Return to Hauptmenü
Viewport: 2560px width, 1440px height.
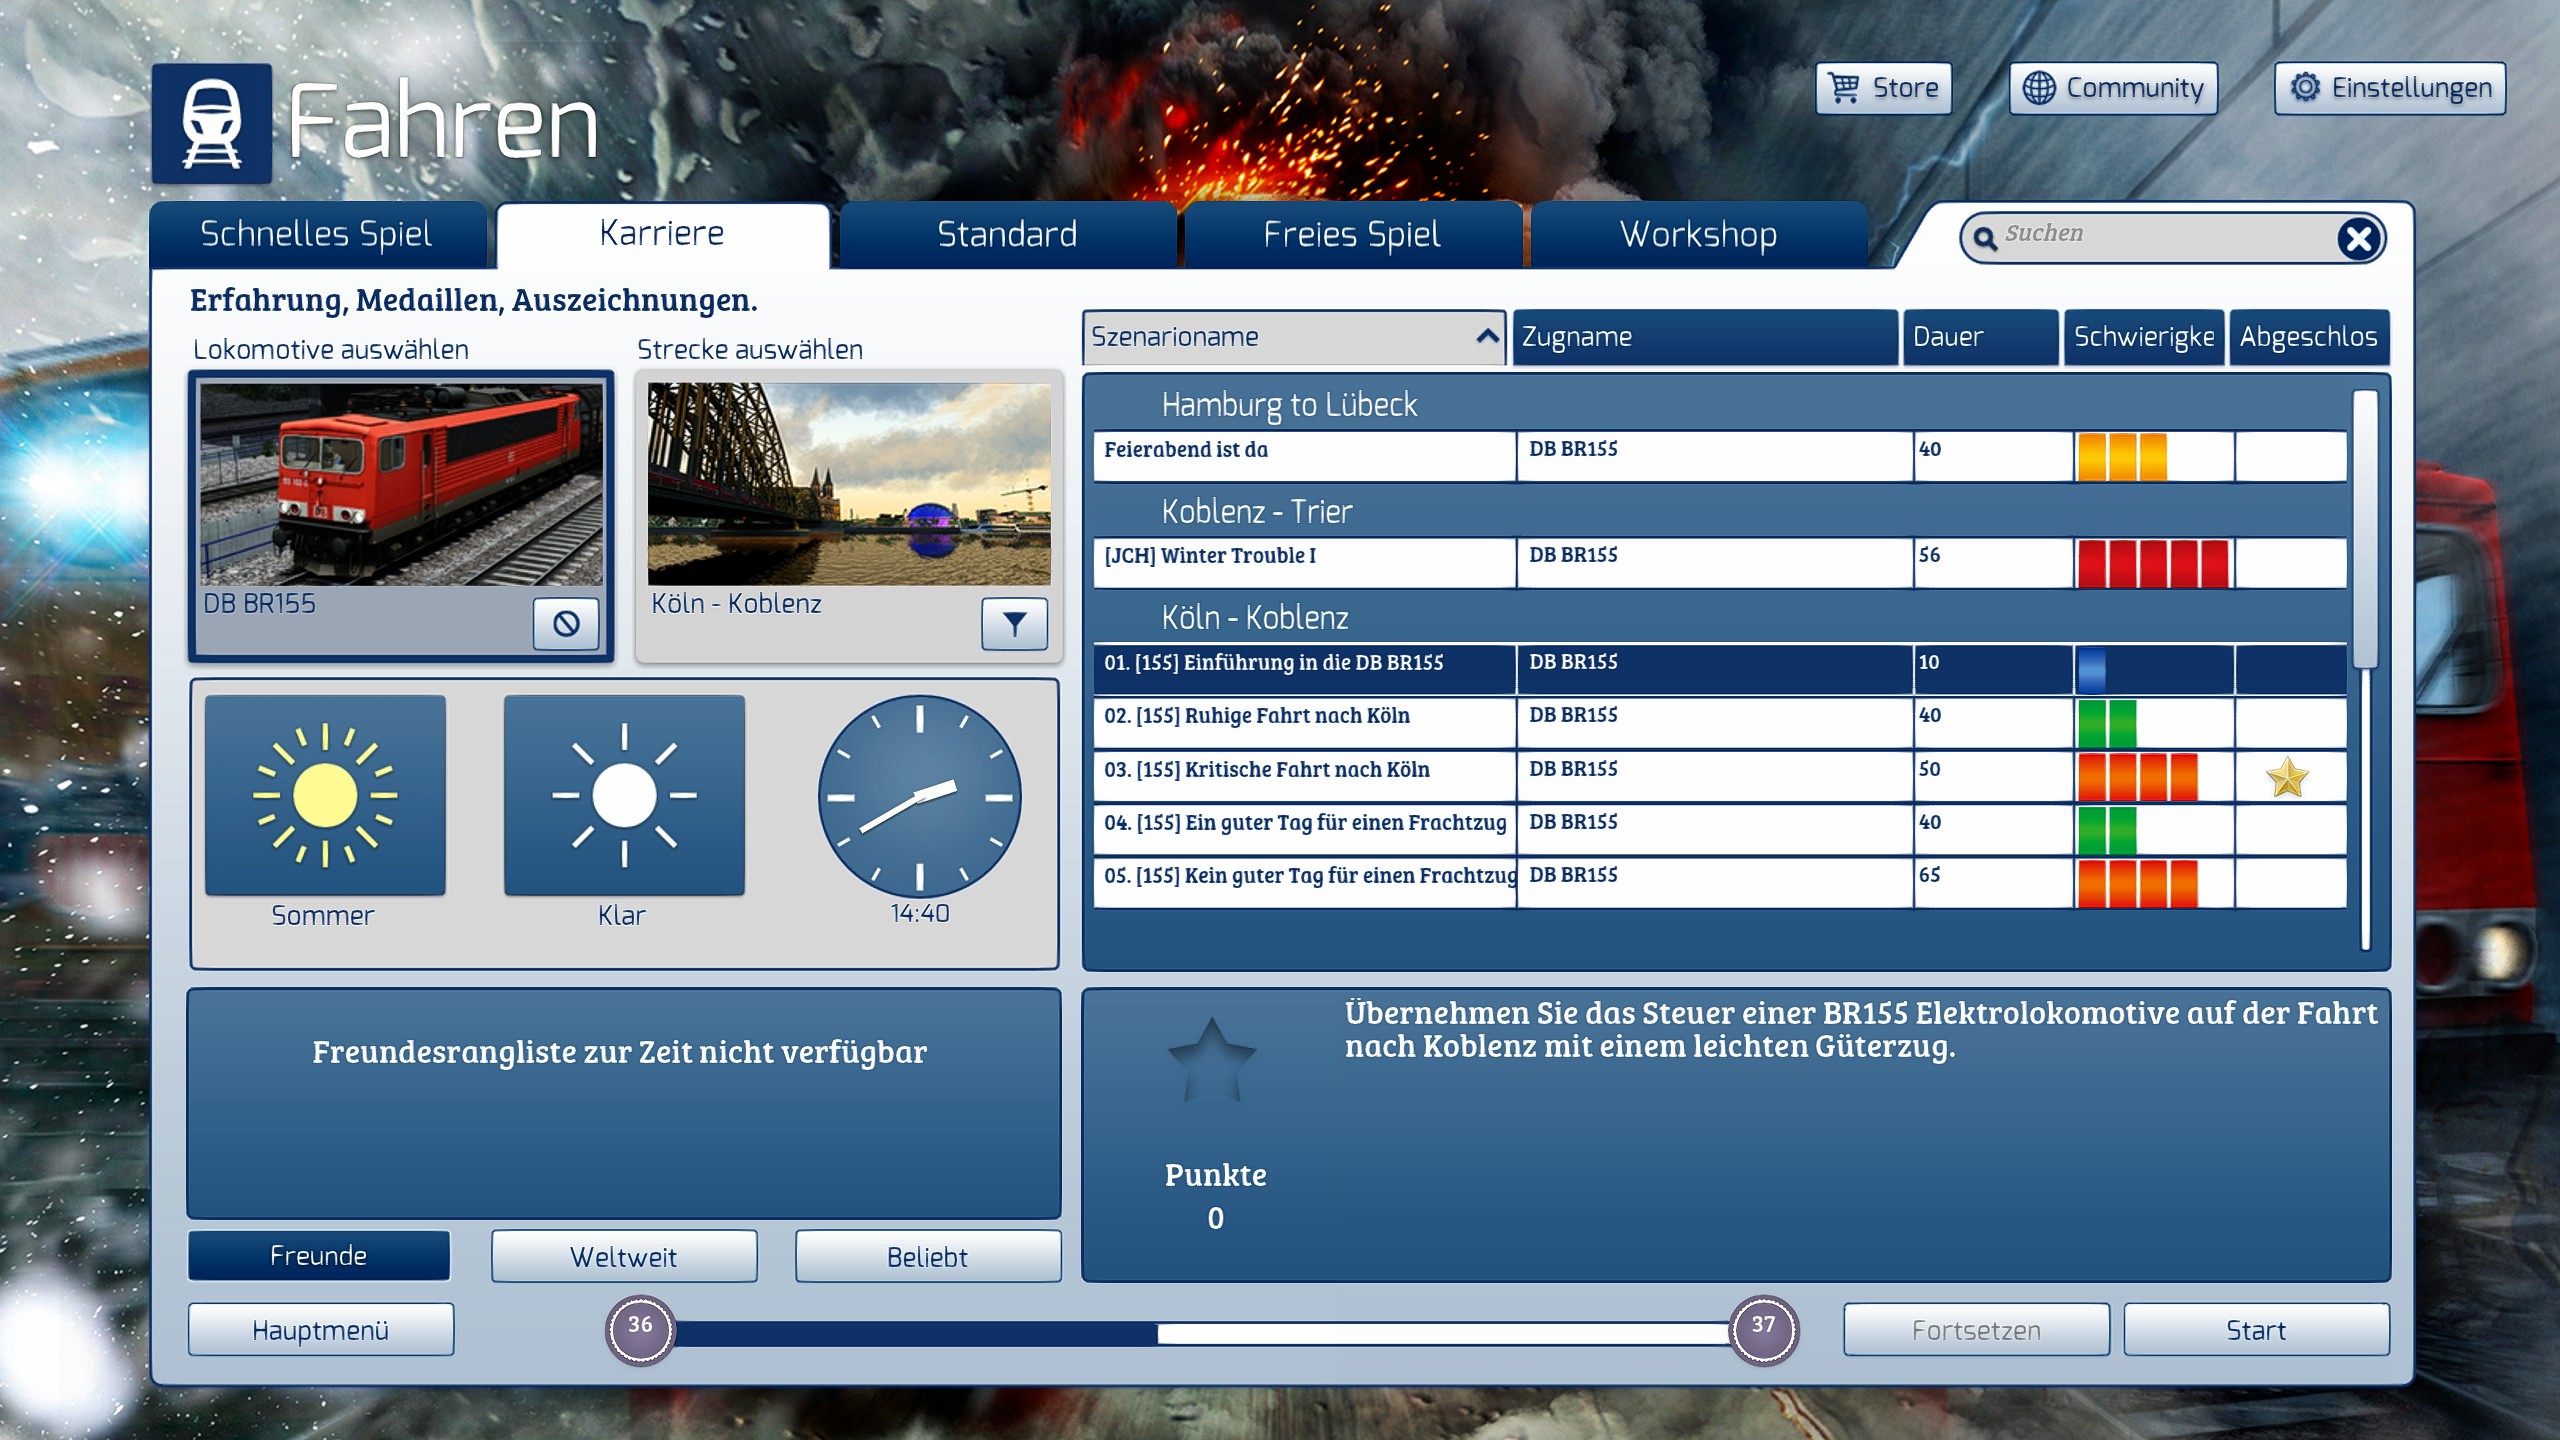[x=320, y=1330]
